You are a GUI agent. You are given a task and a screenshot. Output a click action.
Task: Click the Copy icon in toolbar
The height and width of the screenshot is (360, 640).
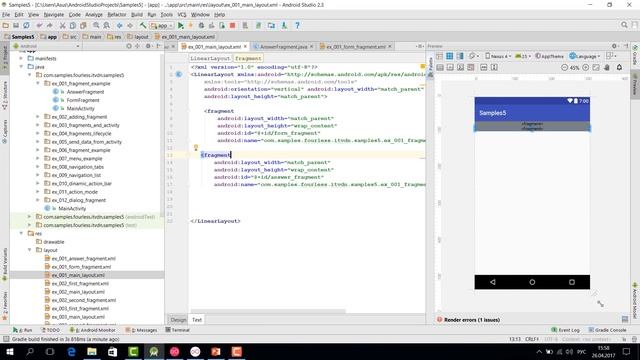pyautogui.click(x=73, y=25)
